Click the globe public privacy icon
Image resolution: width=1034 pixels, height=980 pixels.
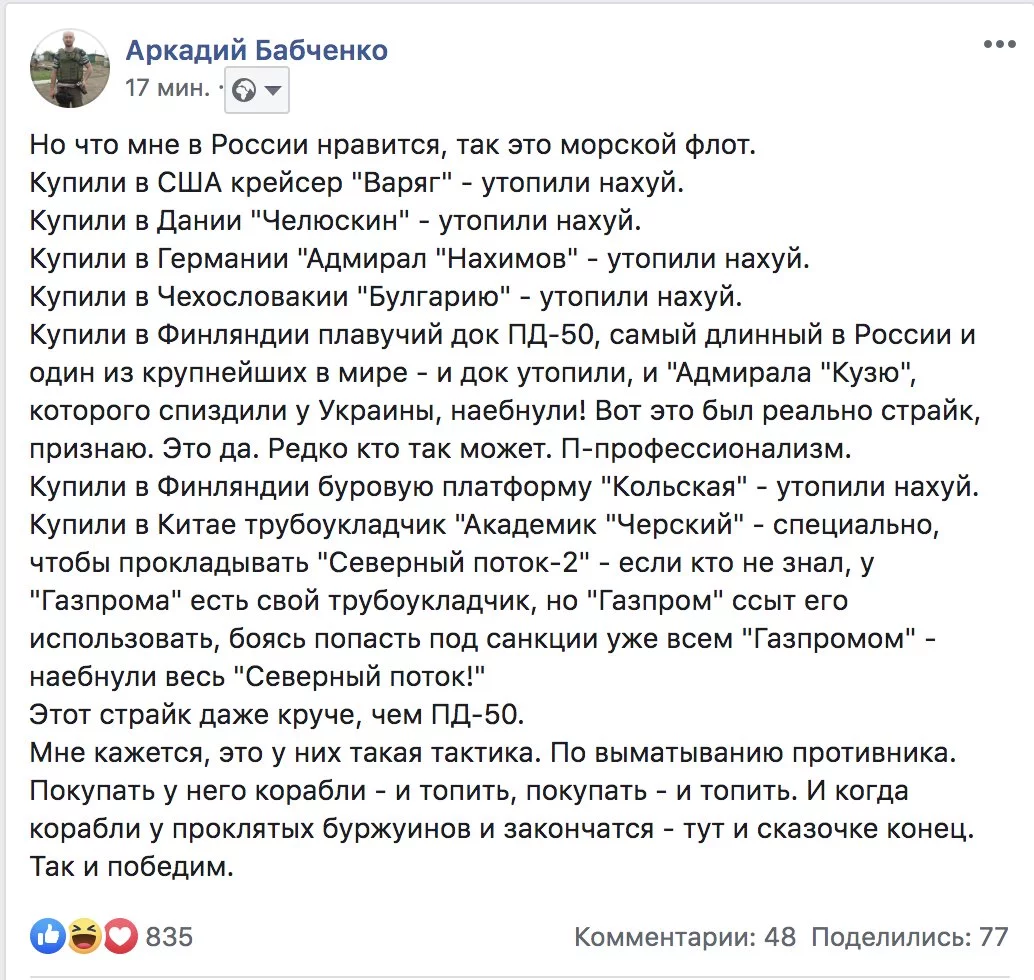point(244,90)
